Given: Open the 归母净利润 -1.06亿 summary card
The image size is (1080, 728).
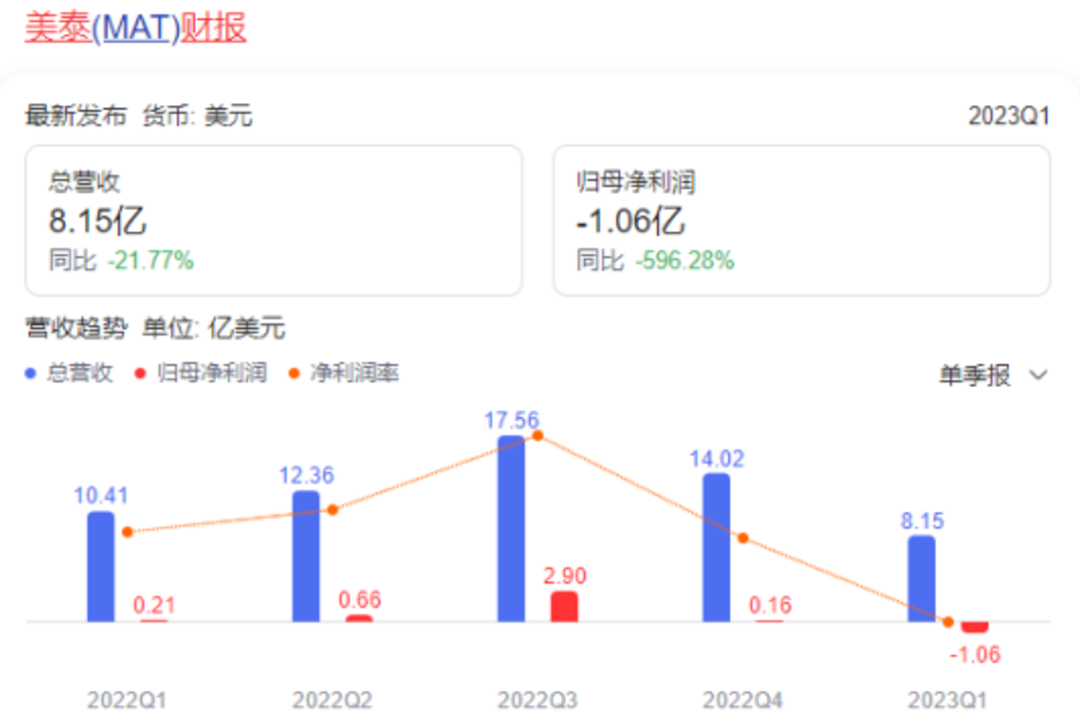Looking at the screenshot, I should click(802, 220).
